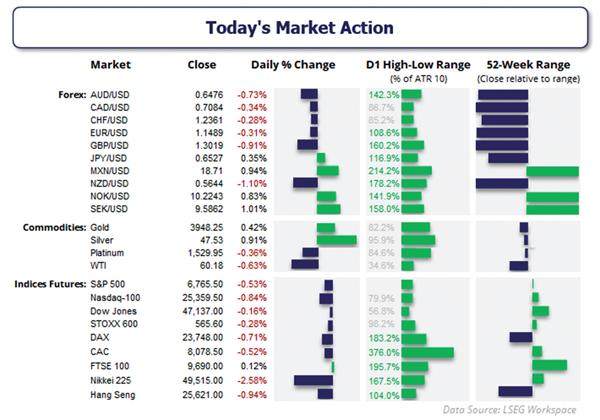Click the Silver daily change green bar
Screen dimensions: 600x420
336,240
